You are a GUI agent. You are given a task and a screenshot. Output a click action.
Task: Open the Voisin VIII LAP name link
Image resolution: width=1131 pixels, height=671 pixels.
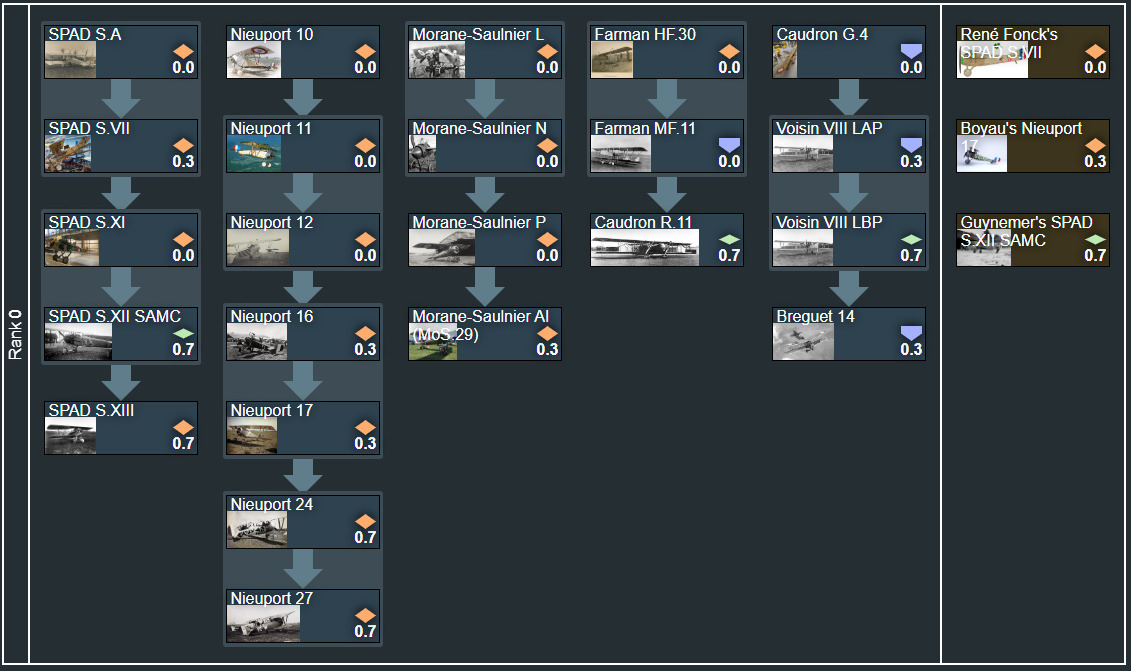(x=829, y=128)
